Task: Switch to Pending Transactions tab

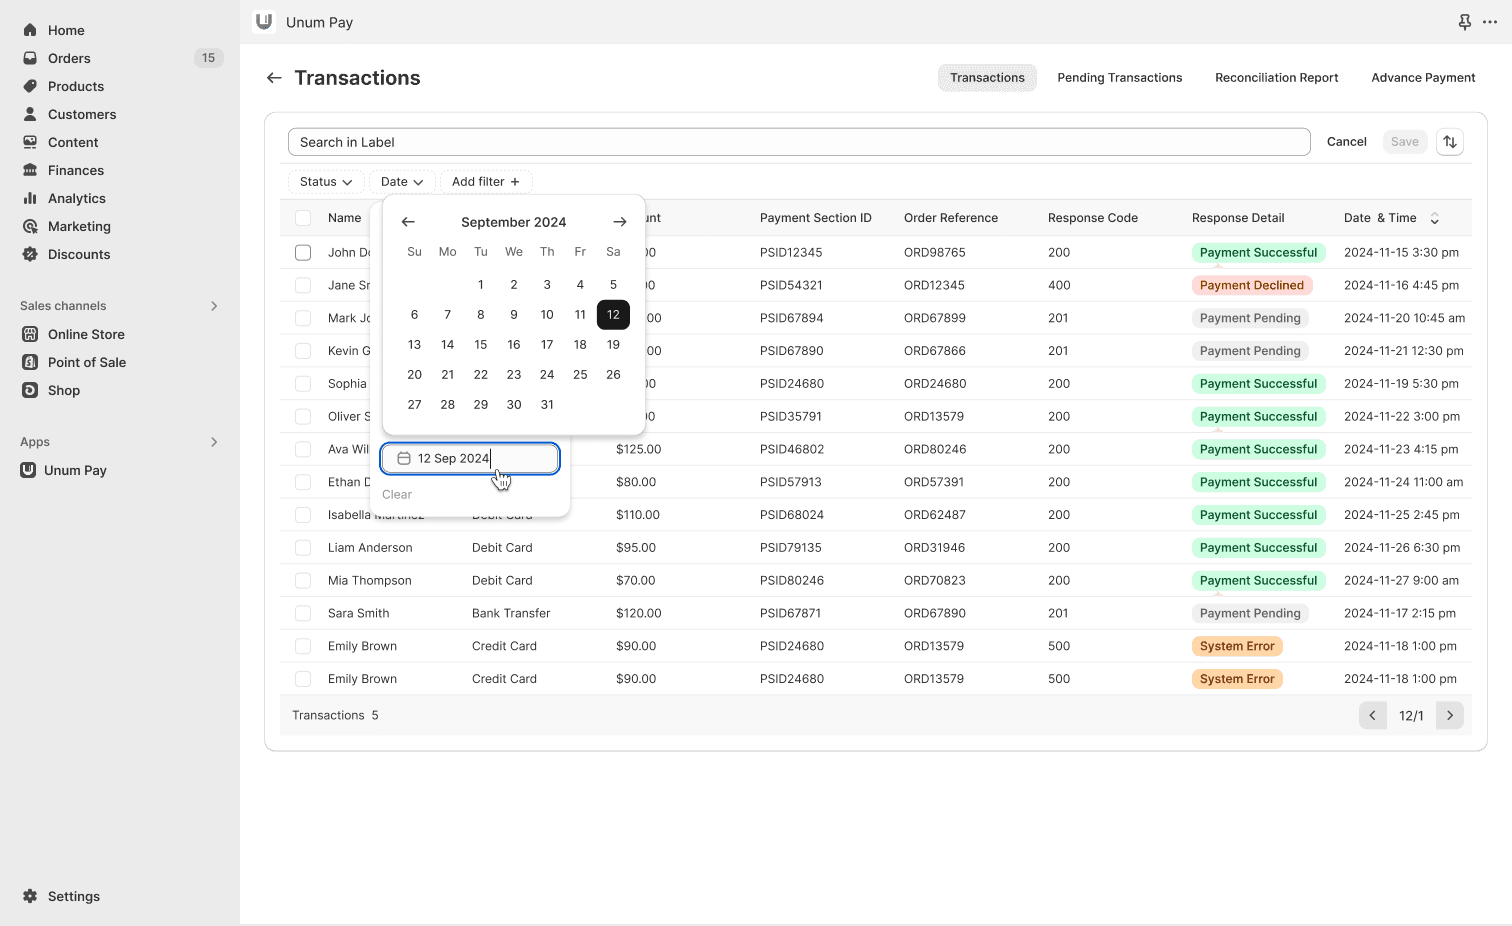Action: pos(1119,78)
